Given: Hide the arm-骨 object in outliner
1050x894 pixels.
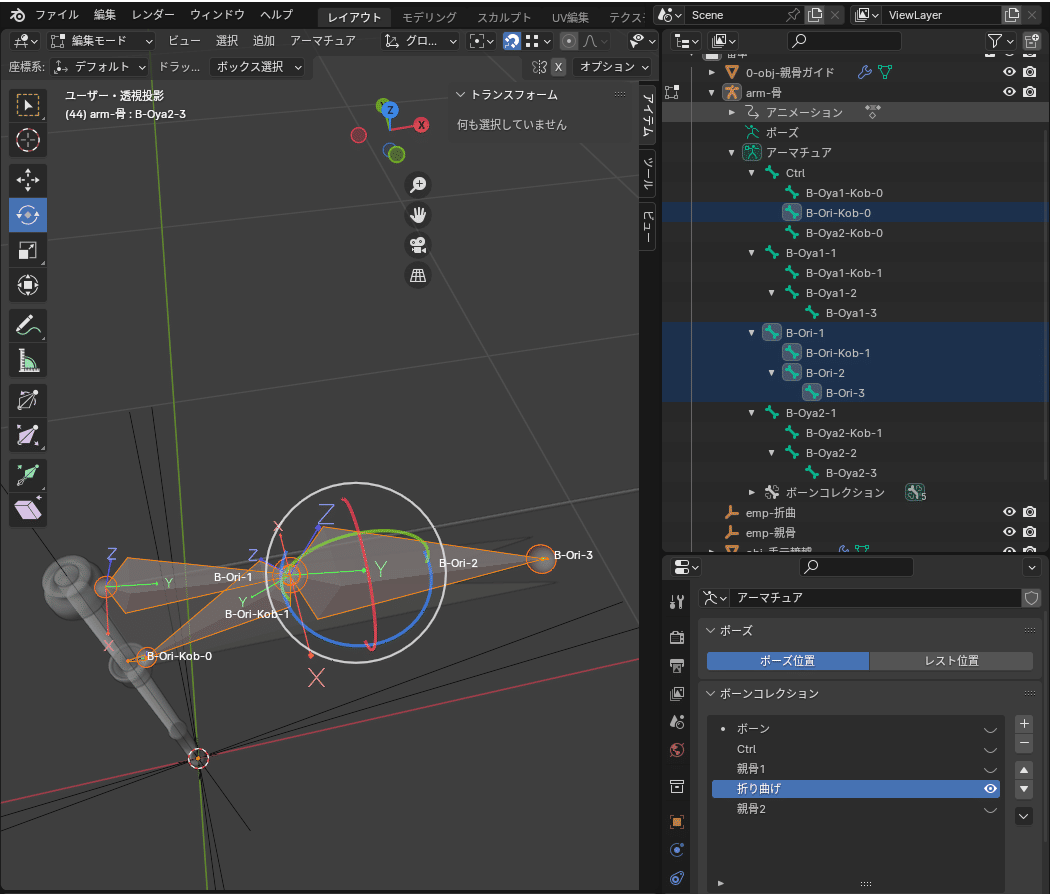Looking at the screenshot, I should tap(1009, 92).
